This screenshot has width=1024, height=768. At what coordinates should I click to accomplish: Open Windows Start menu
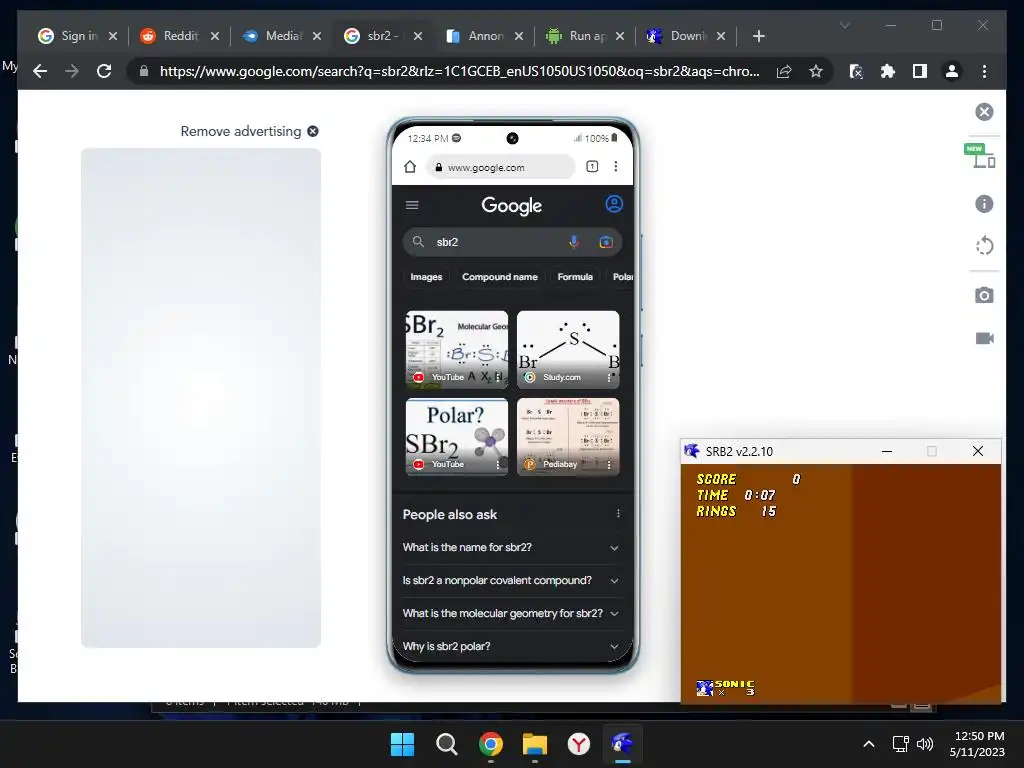coord(402,744)
